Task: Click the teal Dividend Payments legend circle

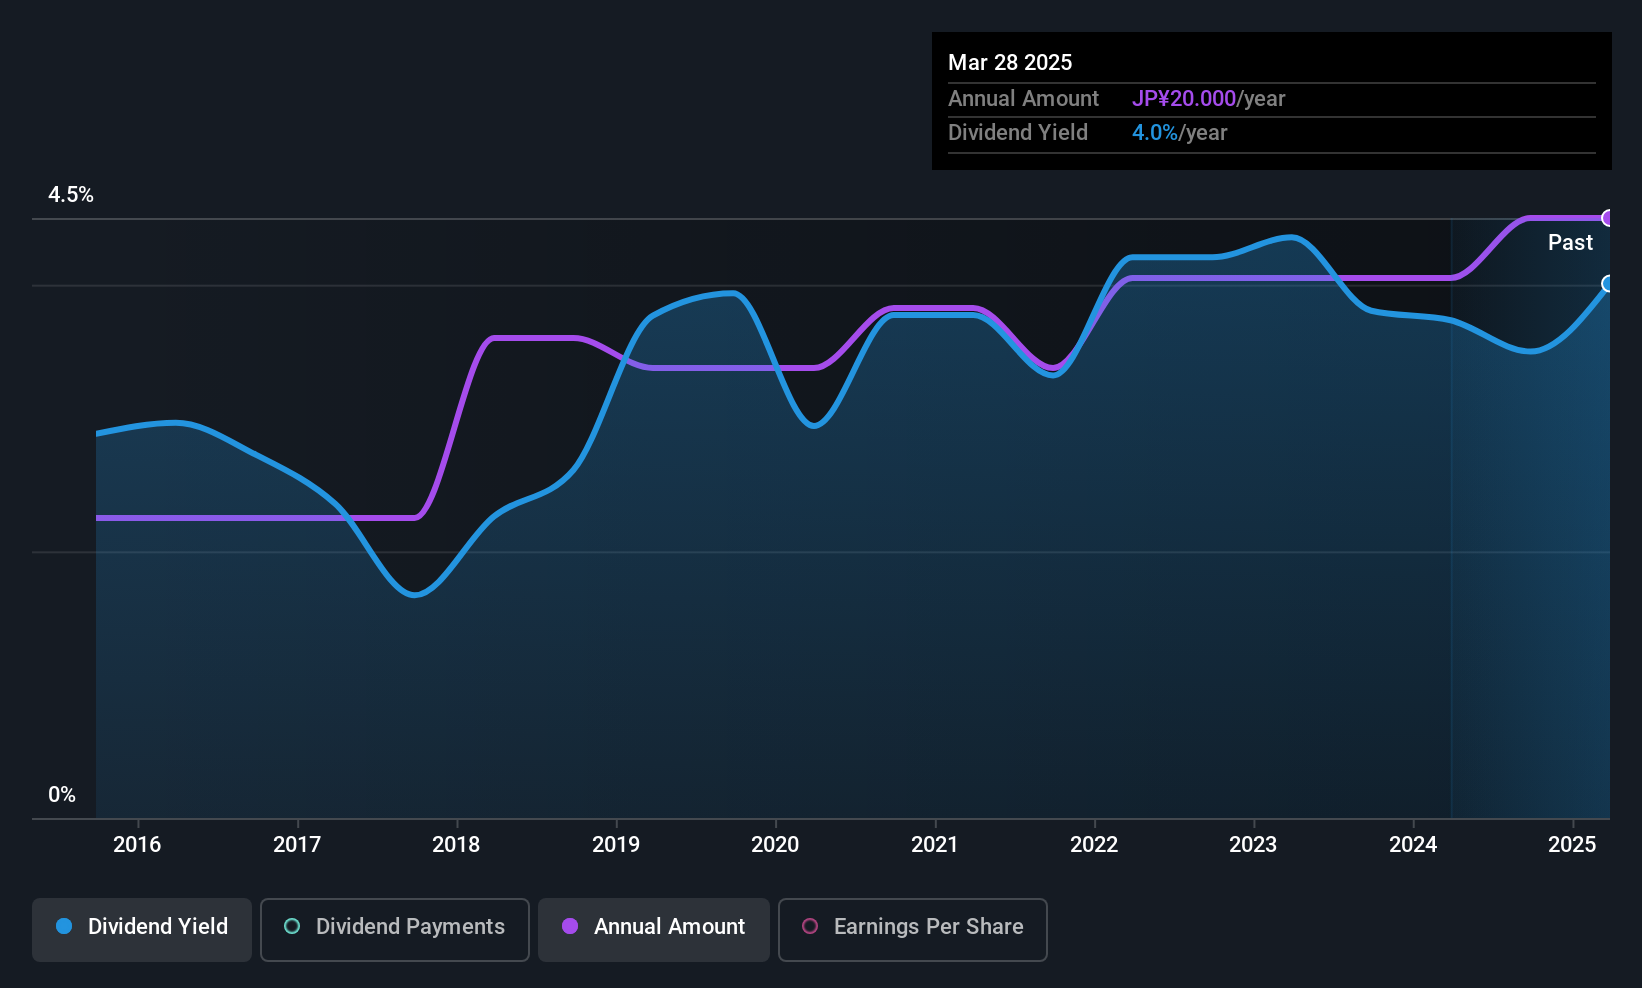Action: pos(292,926)
